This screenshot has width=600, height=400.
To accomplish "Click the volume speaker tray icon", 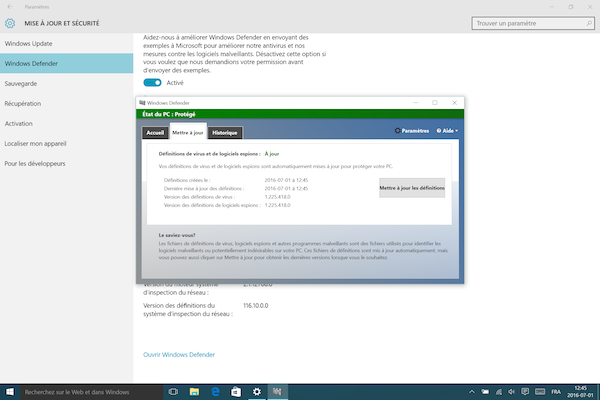I will [512, 392].
